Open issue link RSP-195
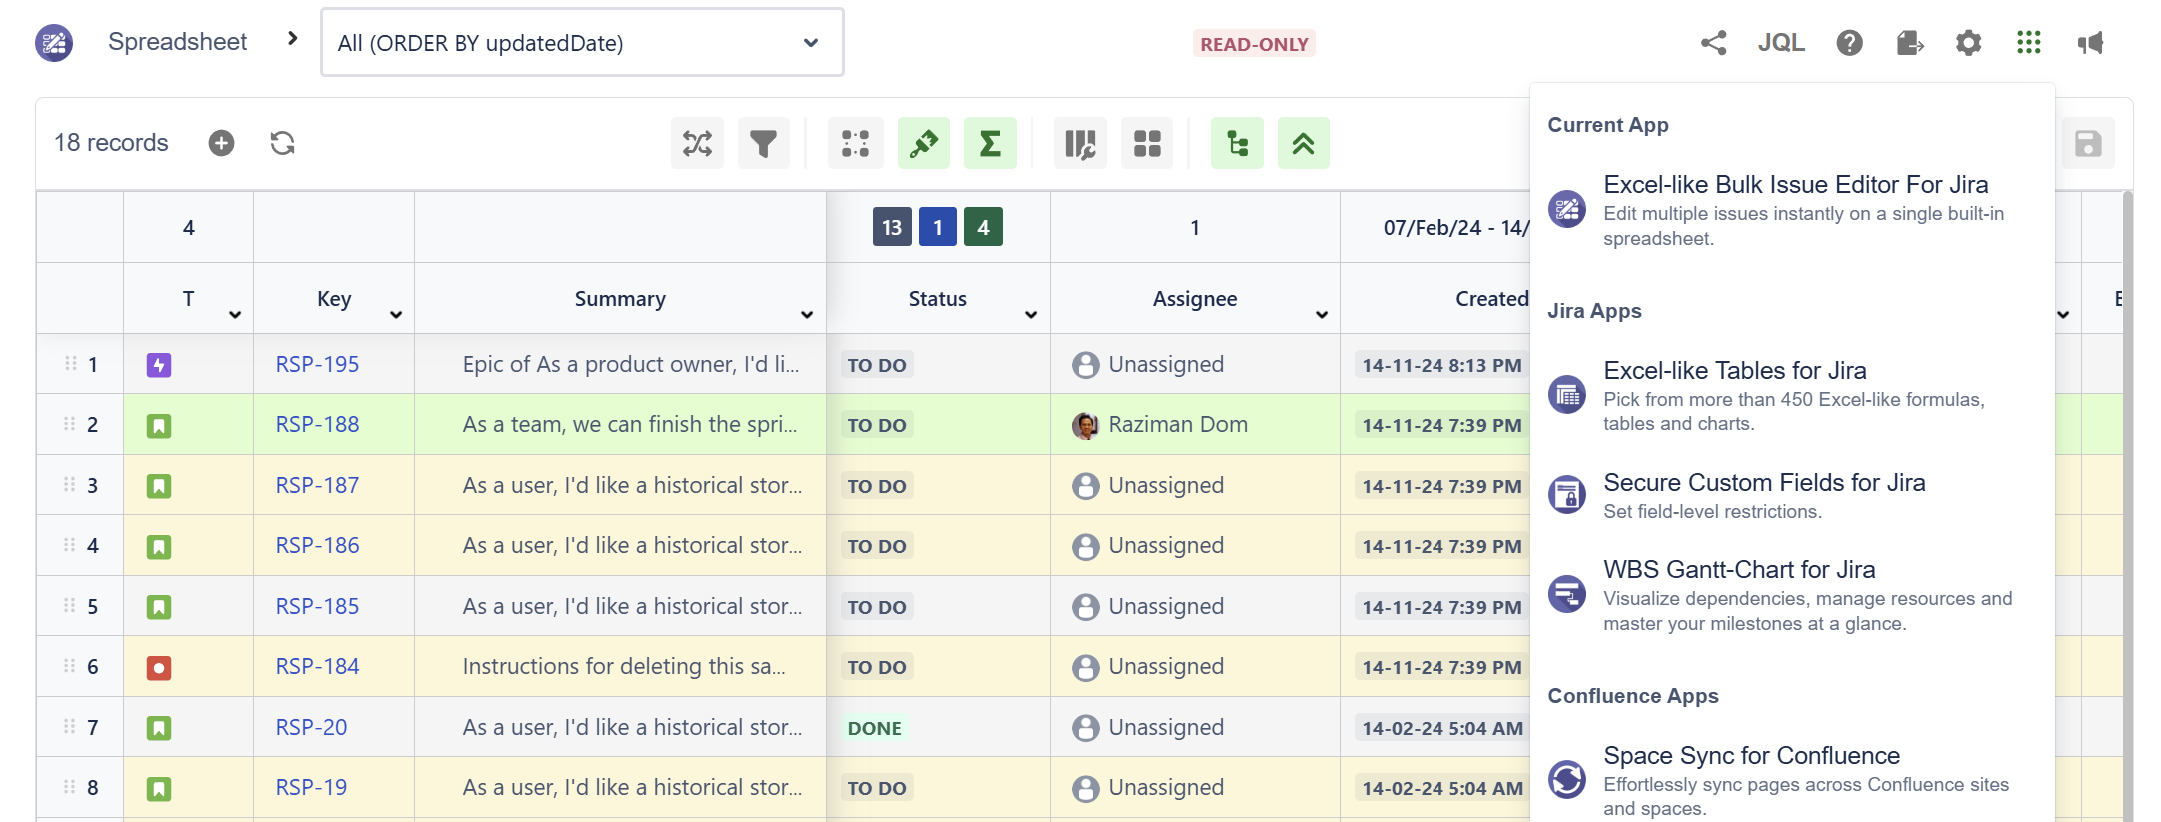2161x822 pixels. pyautogui.click(x=317, y=365)
